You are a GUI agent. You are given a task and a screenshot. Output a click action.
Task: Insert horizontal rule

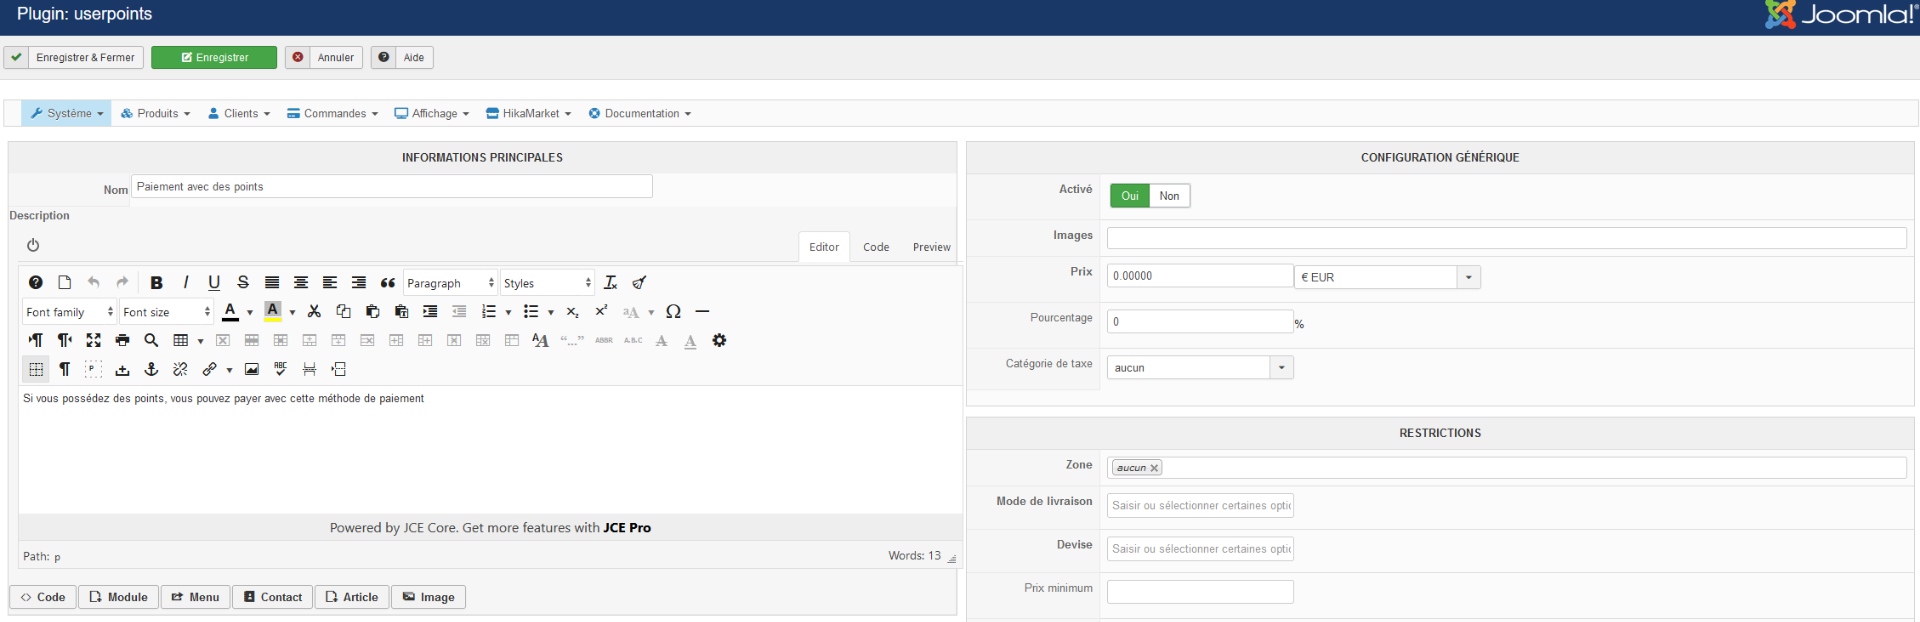702,312
